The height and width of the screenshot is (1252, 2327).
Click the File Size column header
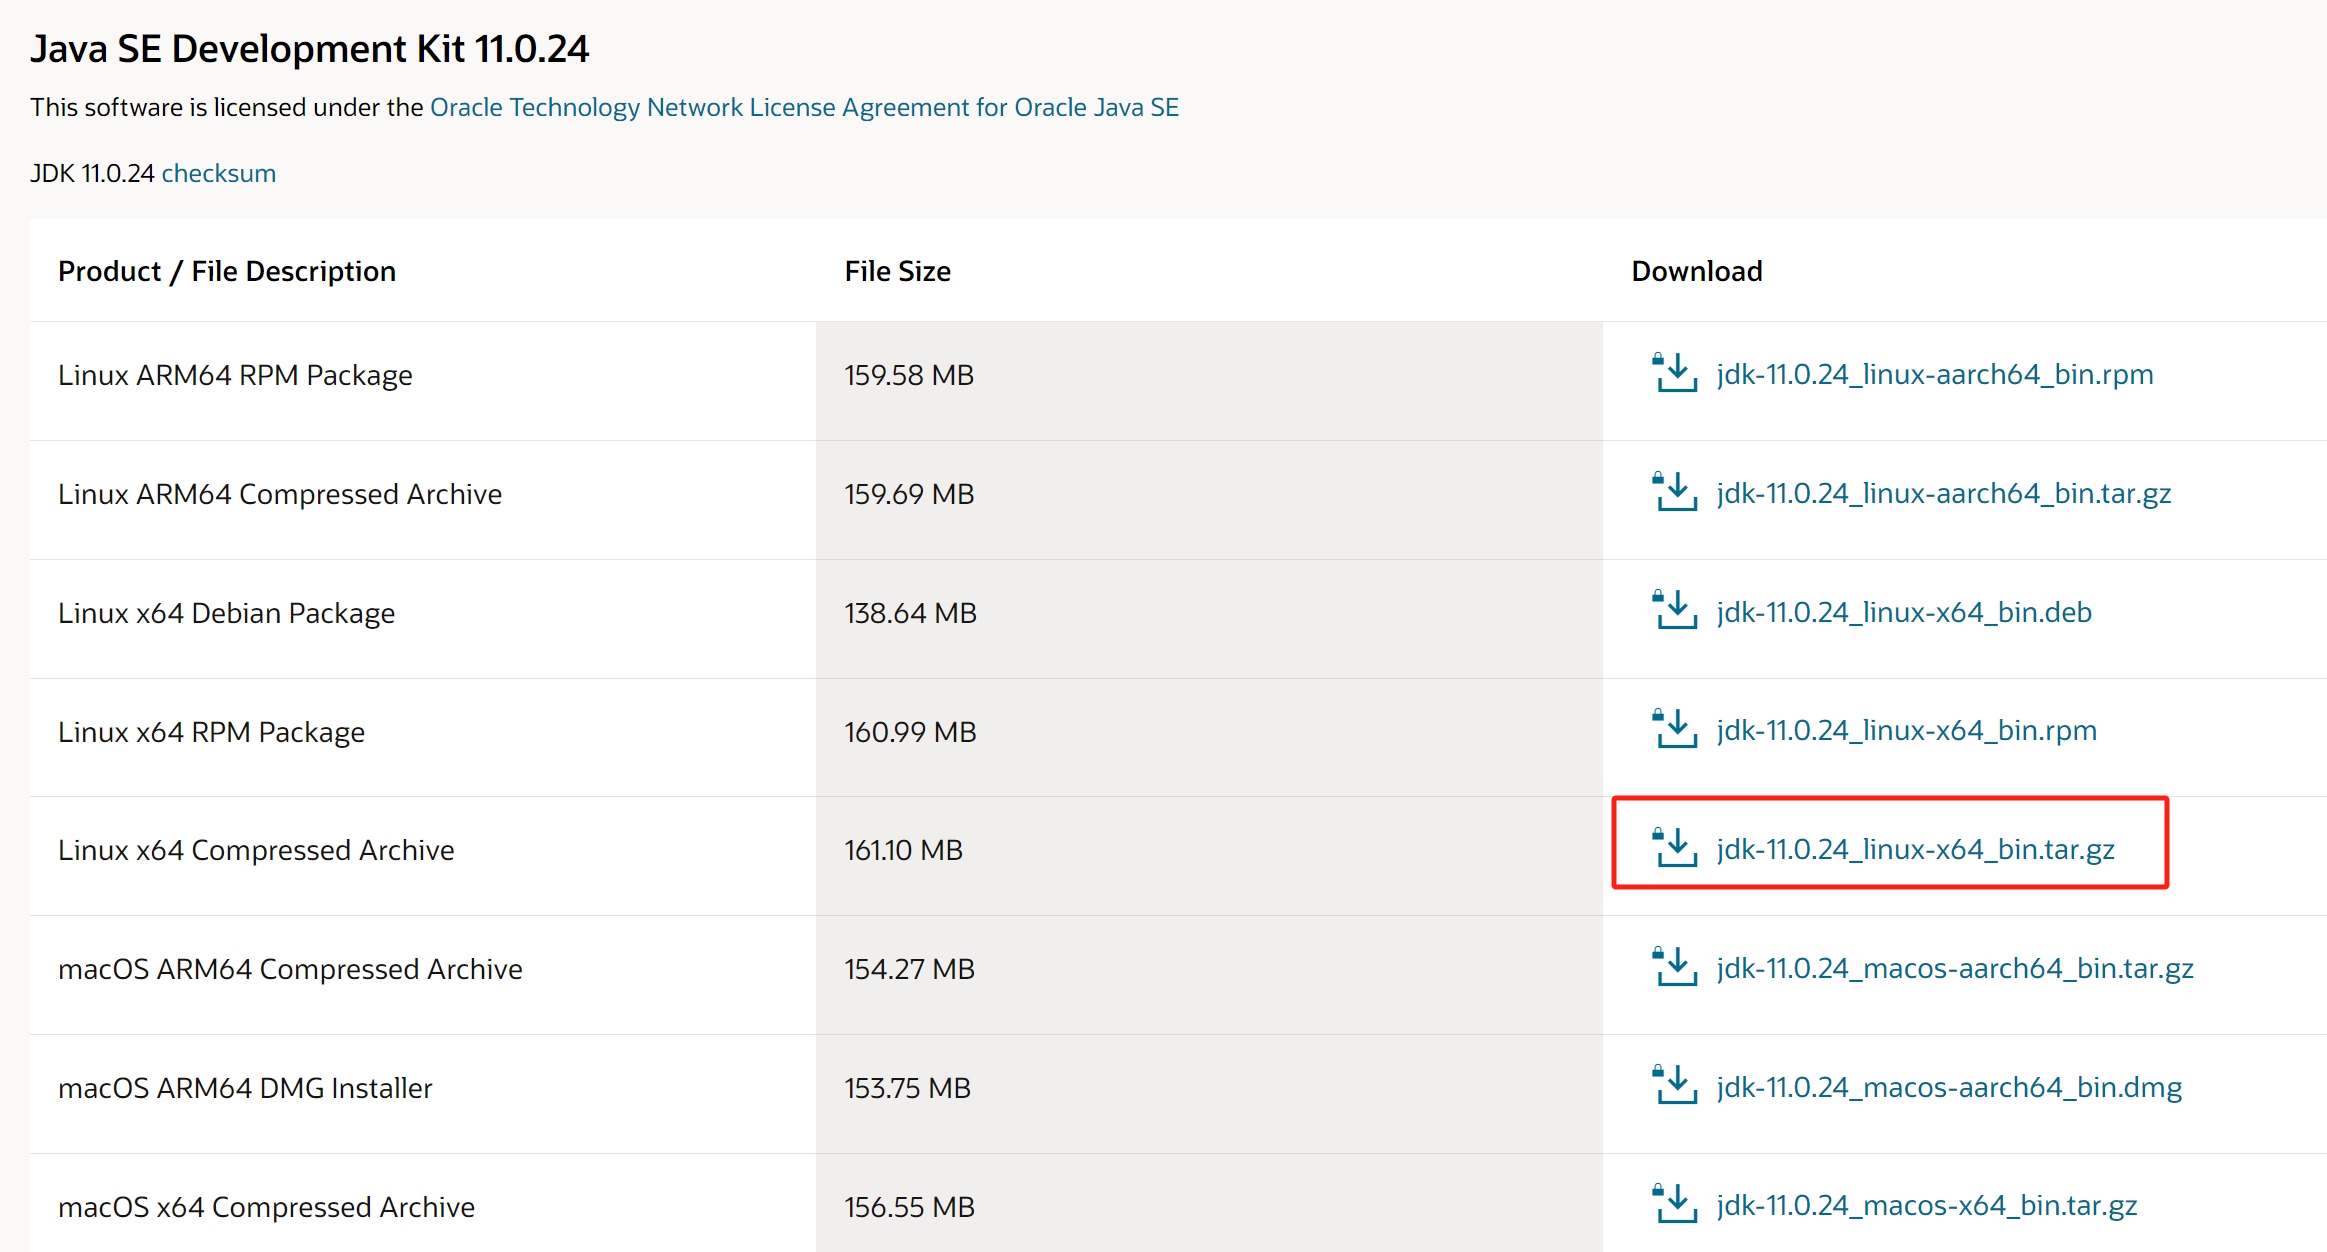pos(897,271)
